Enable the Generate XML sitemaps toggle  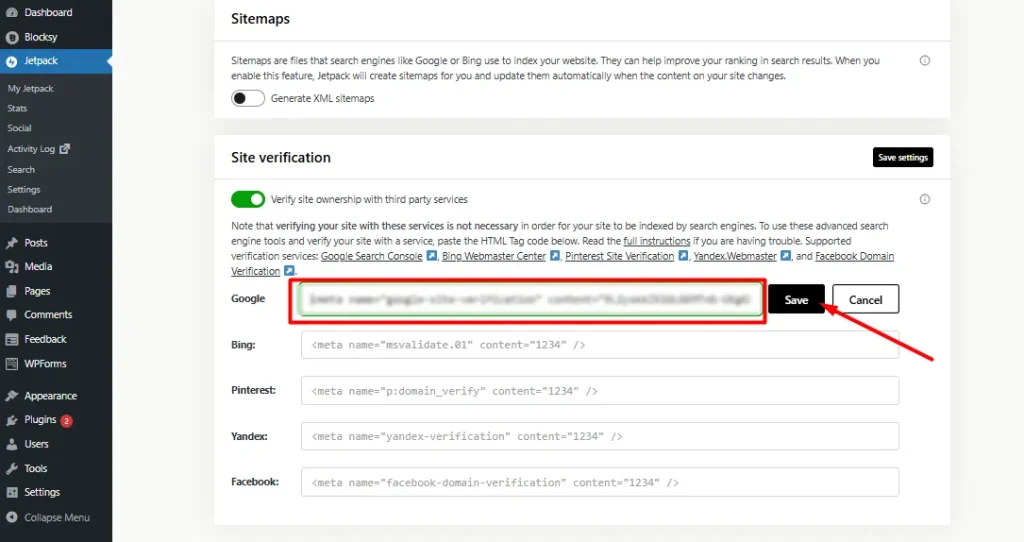pyautogui.click(x=248, y=99)
